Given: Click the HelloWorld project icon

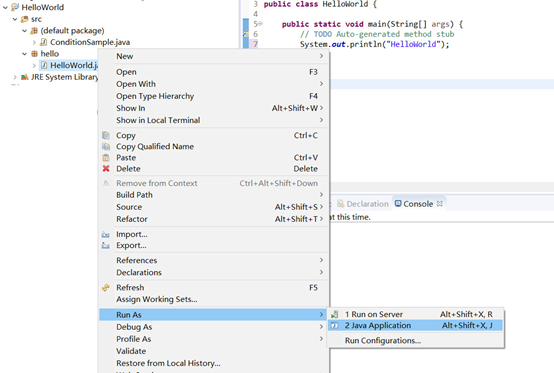Looking at the screenshot, I should (15, 7).
